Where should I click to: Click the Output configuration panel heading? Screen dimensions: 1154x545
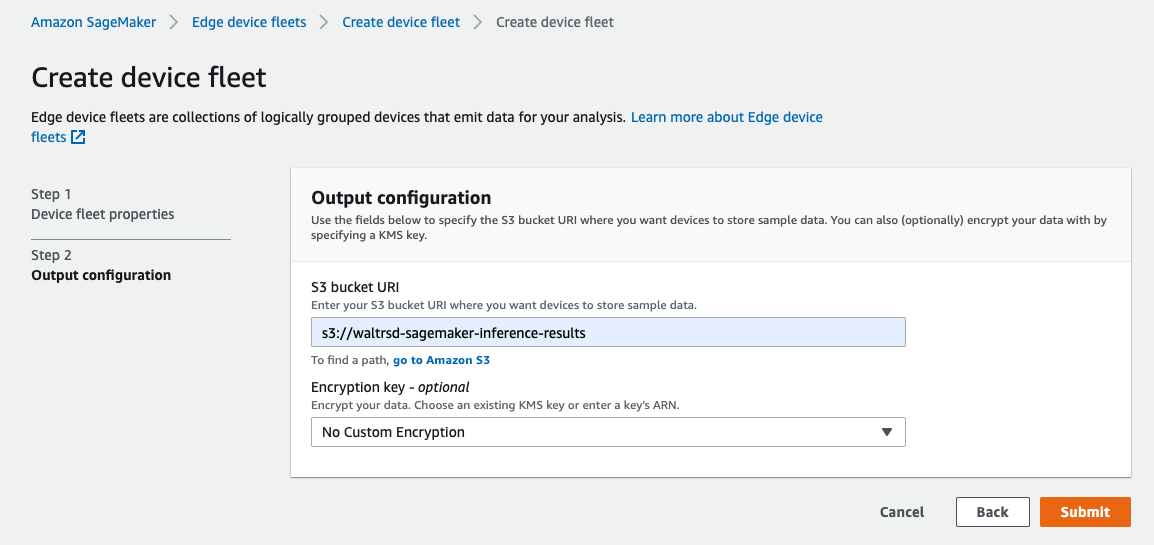tap(401, 197)
